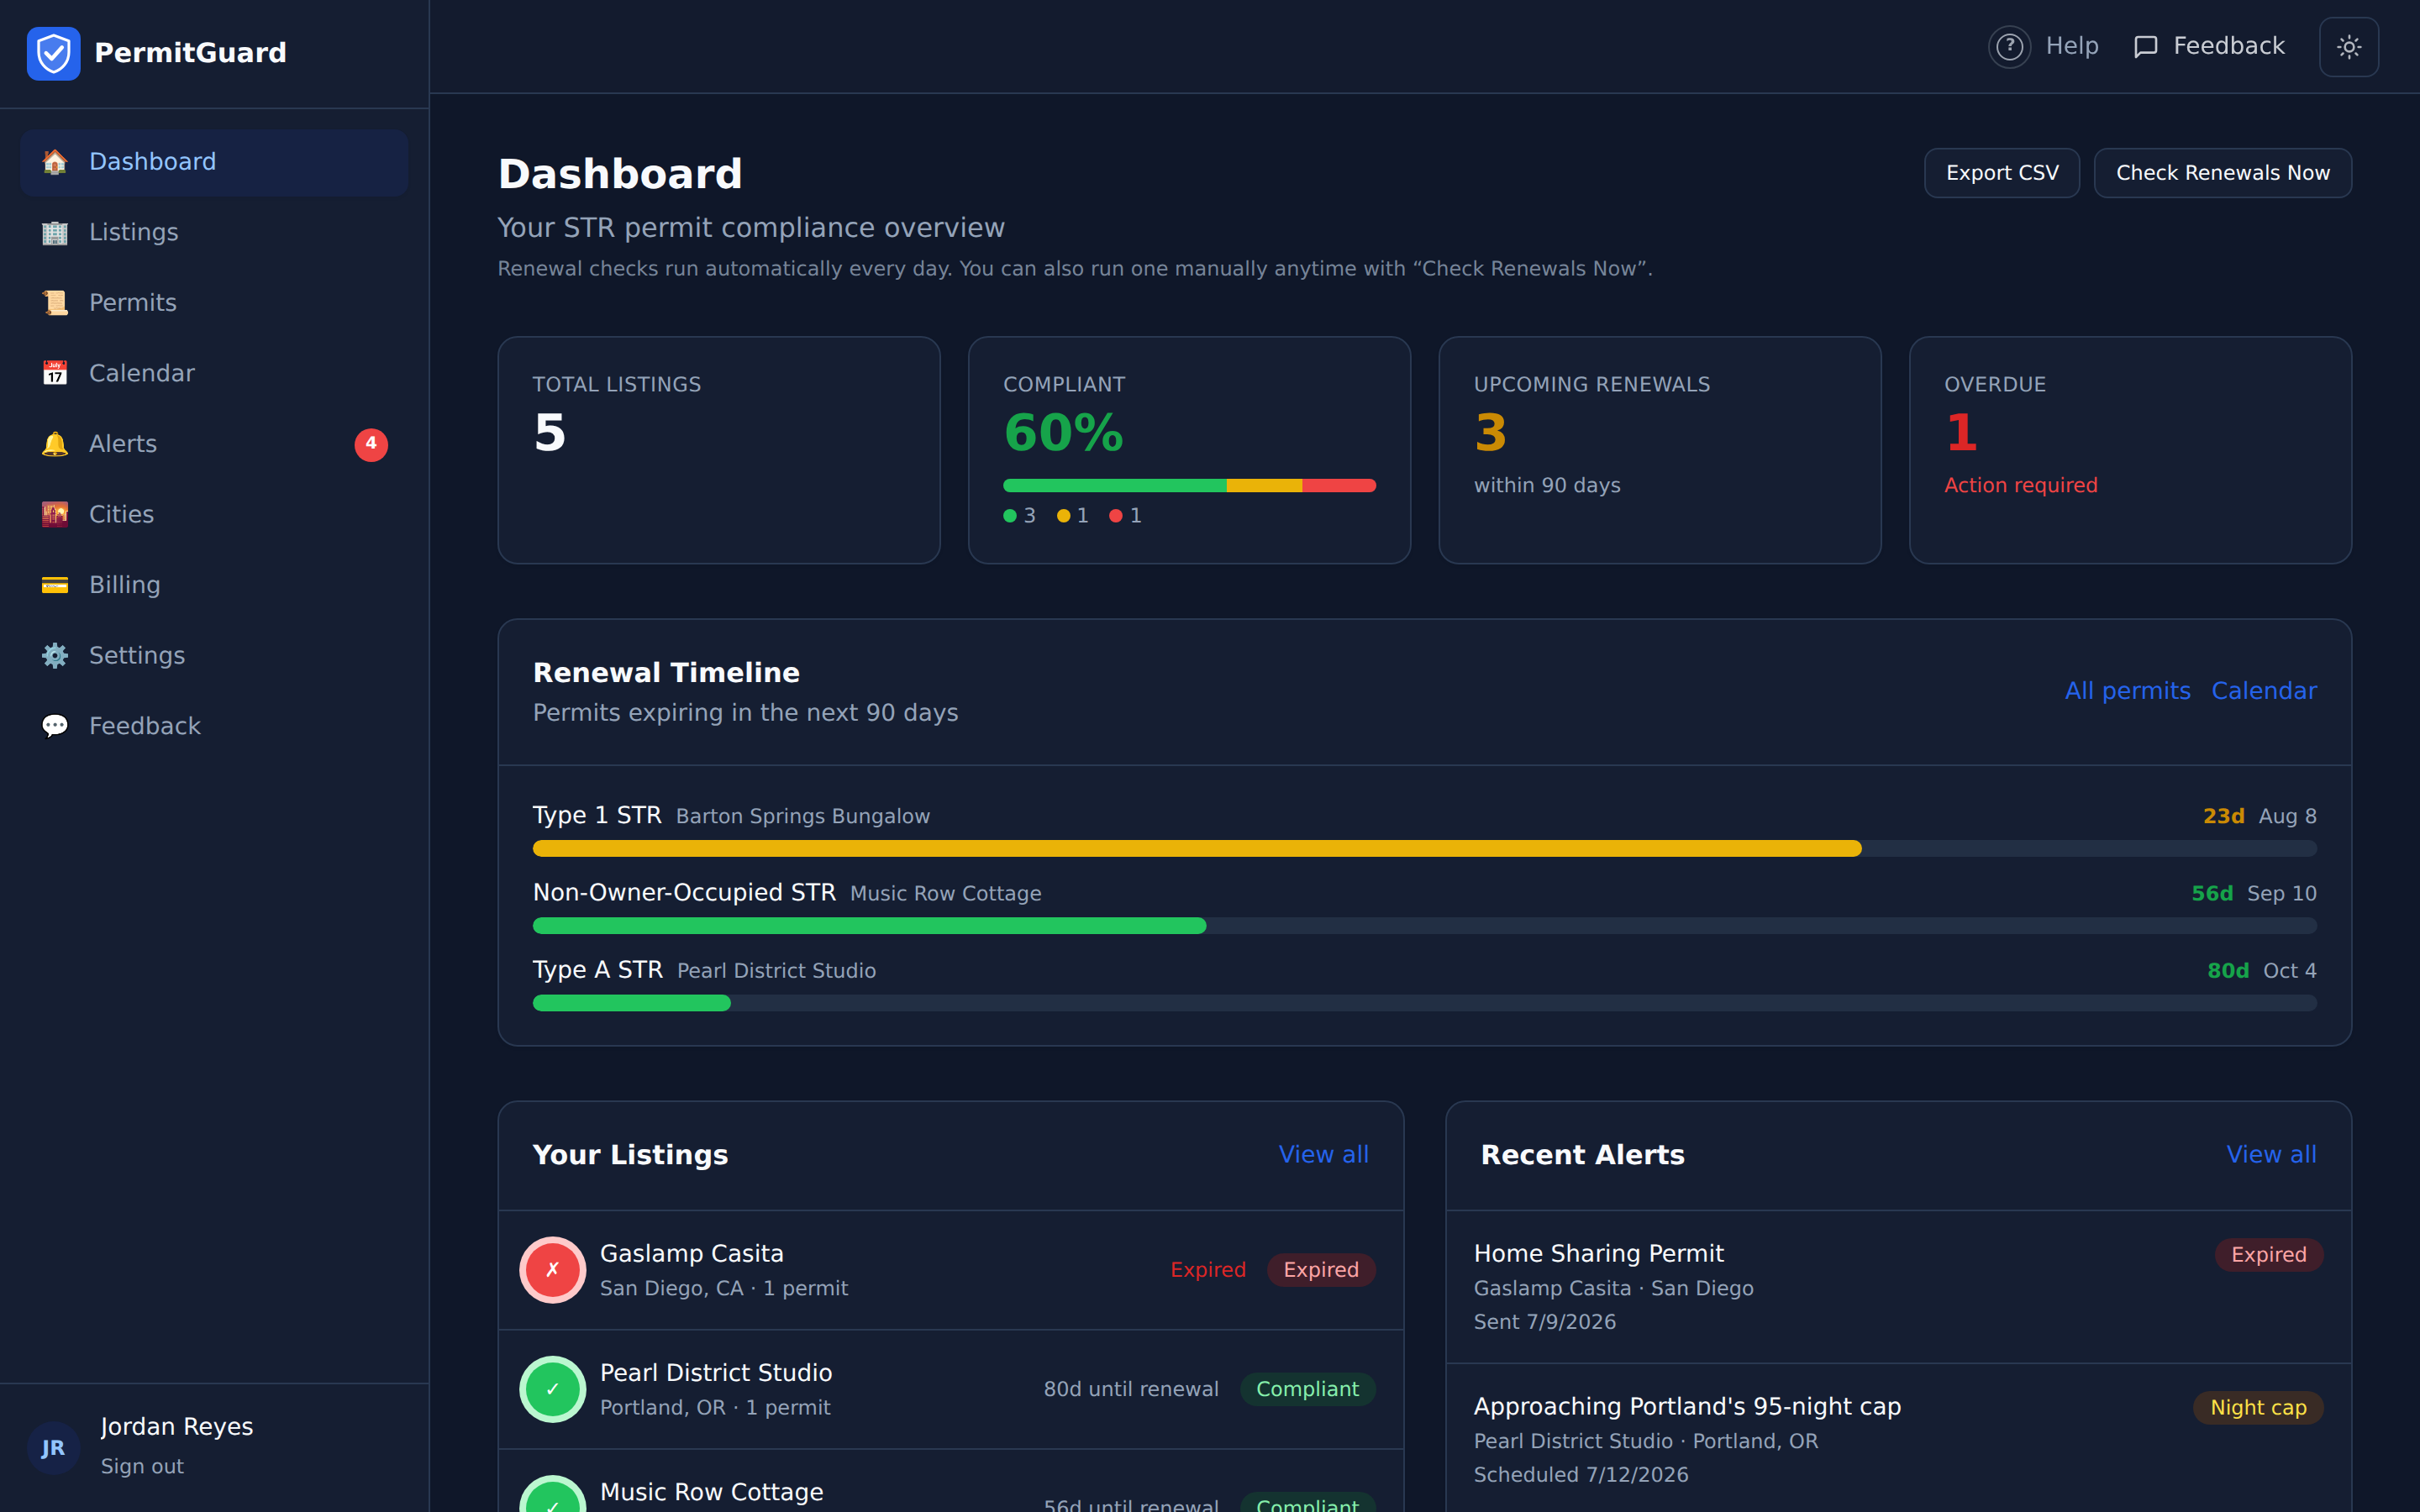
Task: Click the Export CSV button
Action: 2002,173
